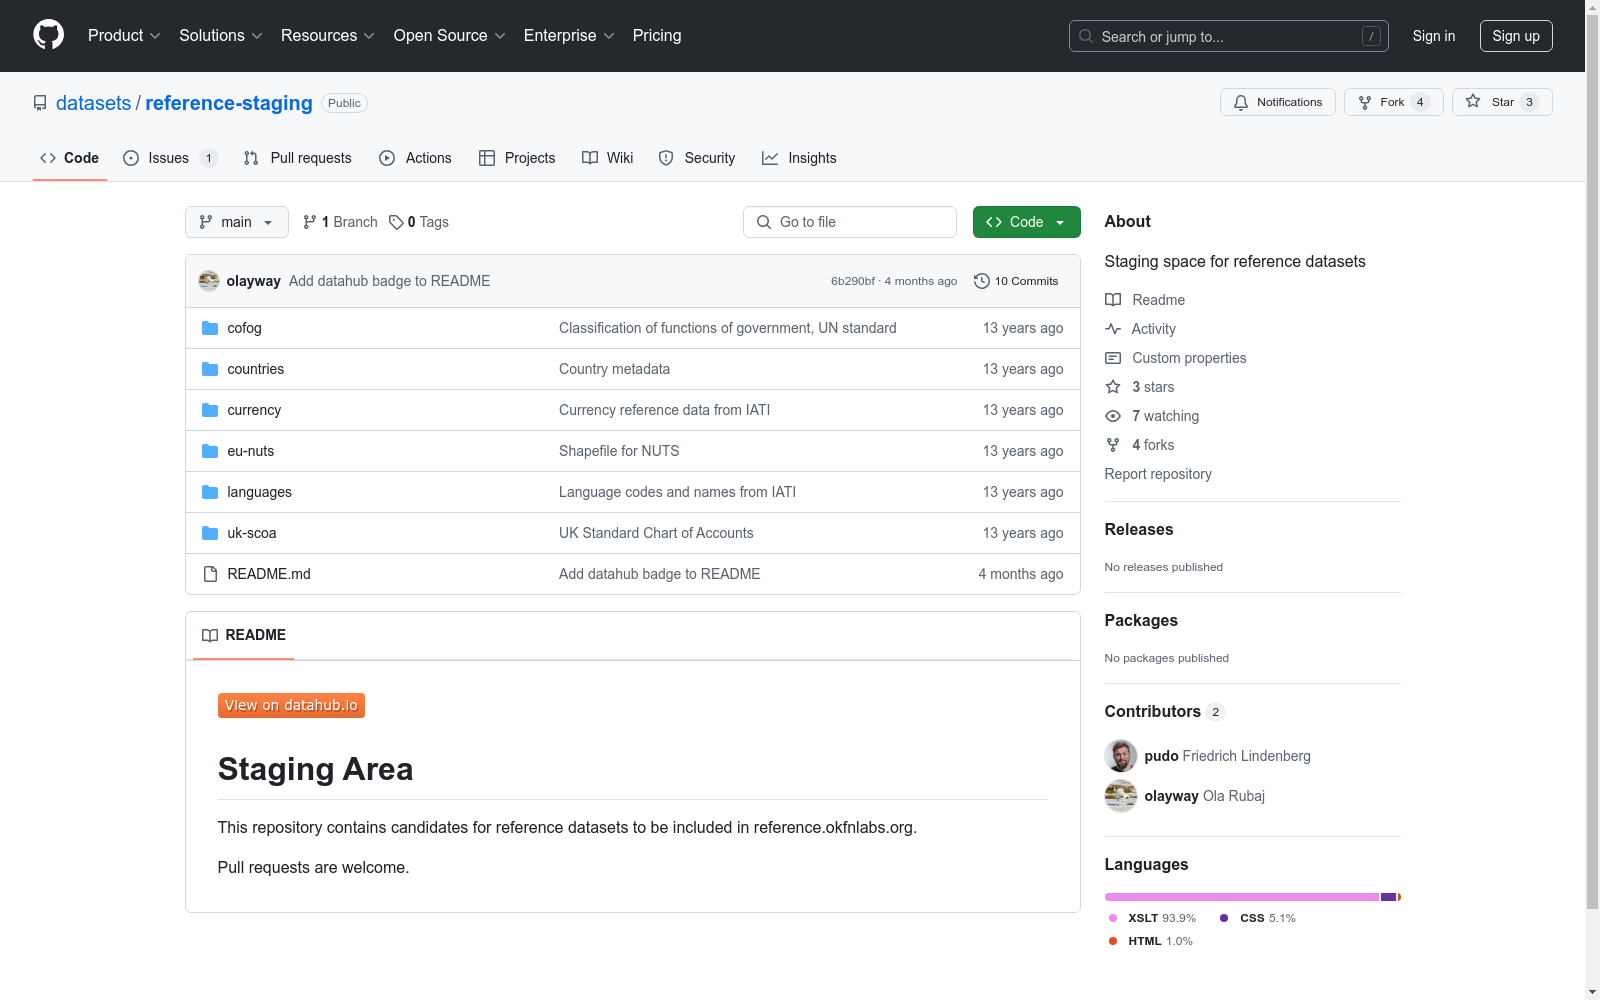This screenshot has width=1600, height=1000.
Task: Click the CSS 5.1% language entry
Action: [x=1258, y=918]
